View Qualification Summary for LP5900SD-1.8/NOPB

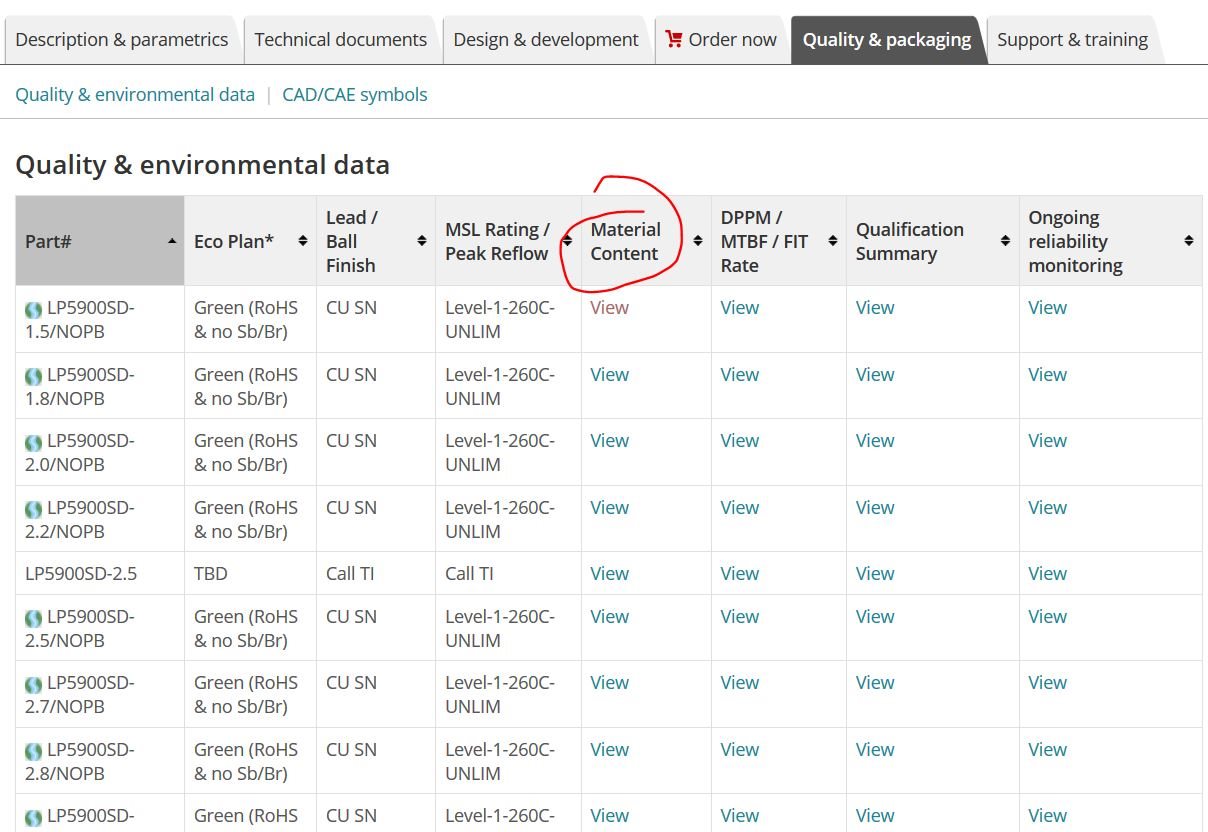point(875,375)
